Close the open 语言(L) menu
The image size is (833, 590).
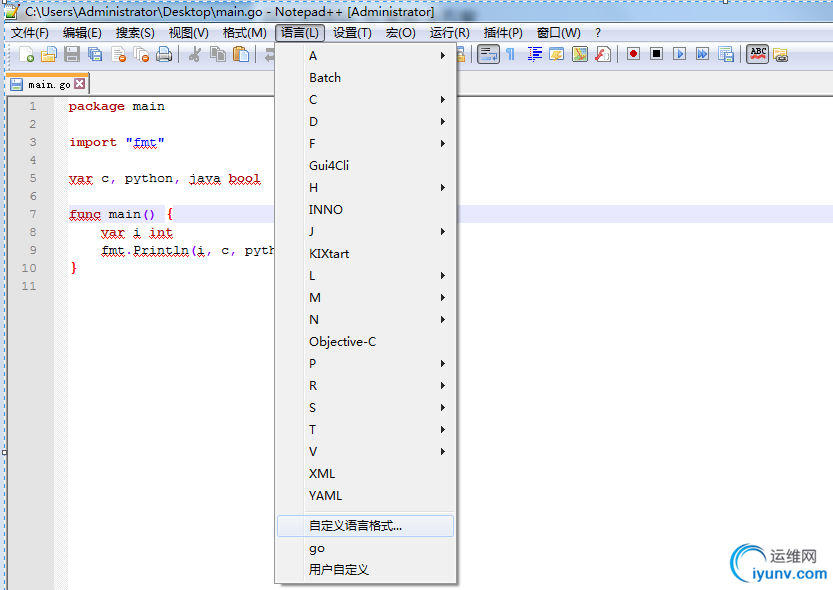pyautogui.click(x=300, y=33)
